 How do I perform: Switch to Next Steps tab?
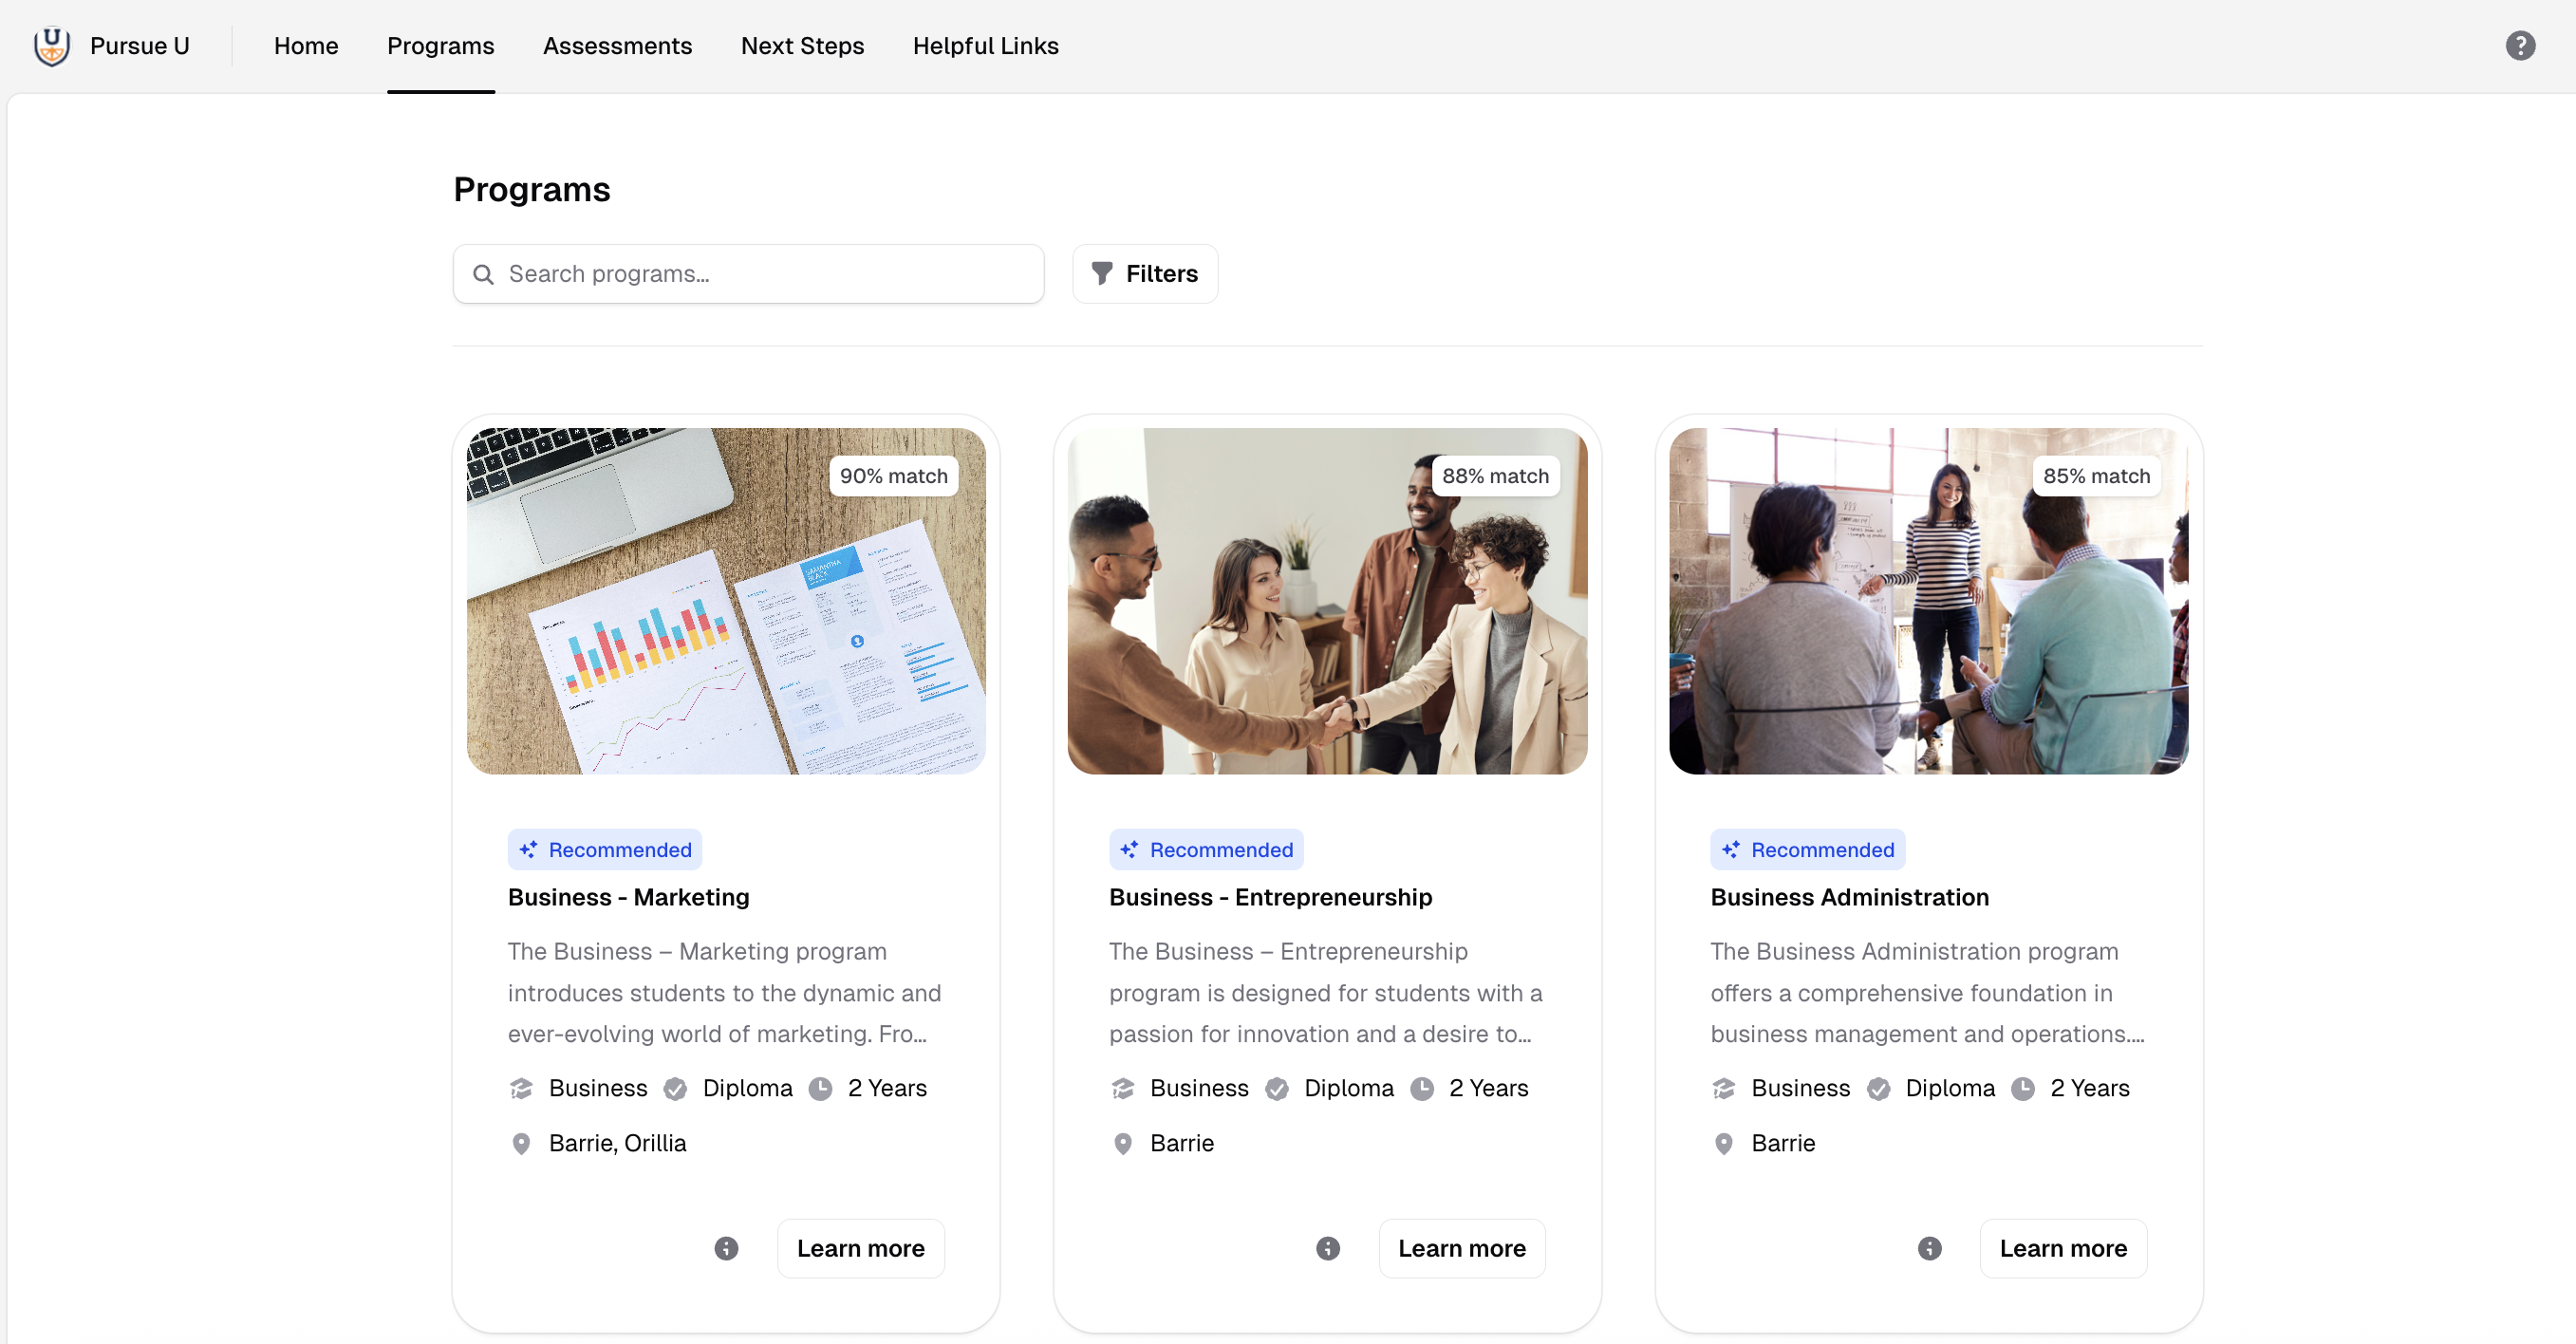tap(802, 46)
